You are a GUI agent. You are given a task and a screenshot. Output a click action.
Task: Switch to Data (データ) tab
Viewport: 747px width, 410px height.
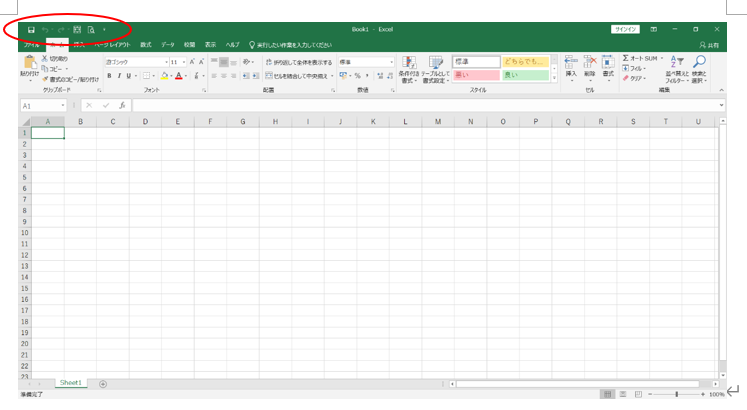click(167, 45)
